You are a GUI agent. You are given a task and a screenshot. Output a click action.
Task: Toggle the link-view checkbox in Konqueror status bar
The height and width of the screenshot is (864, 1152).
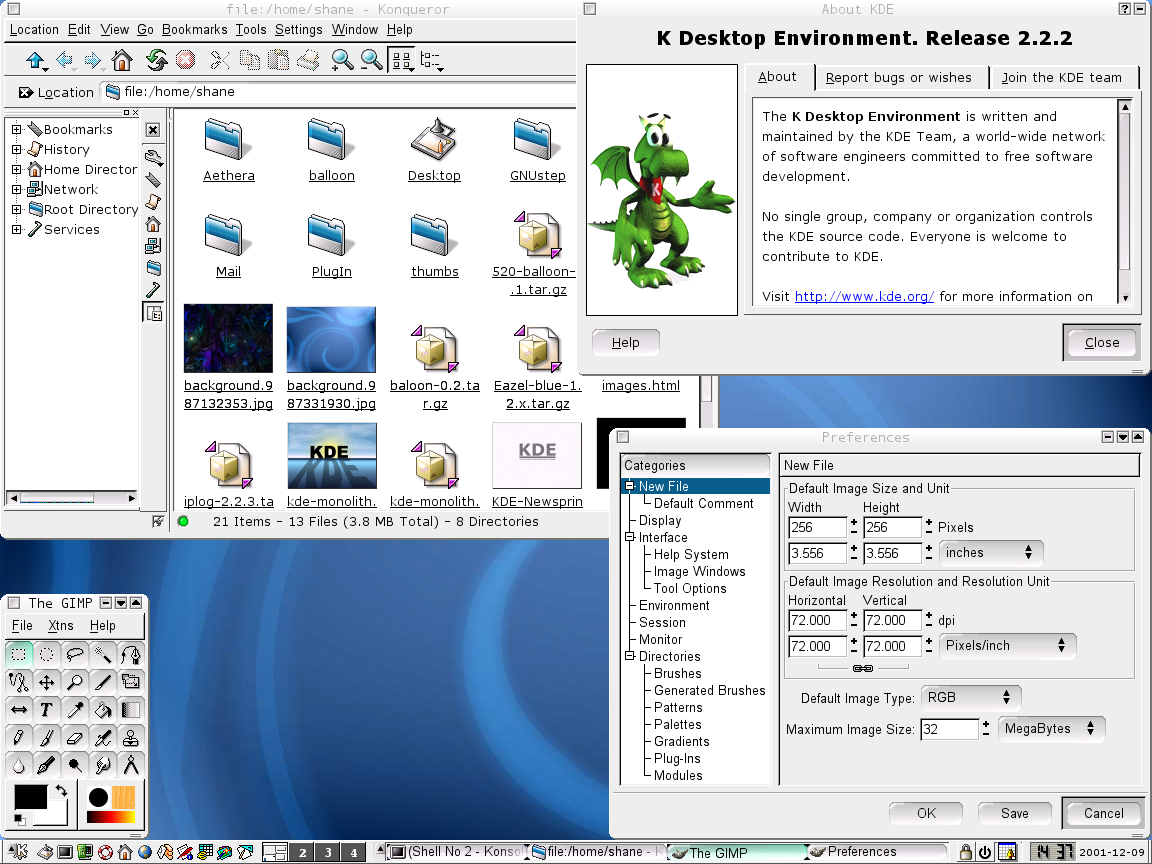point(157,522)
